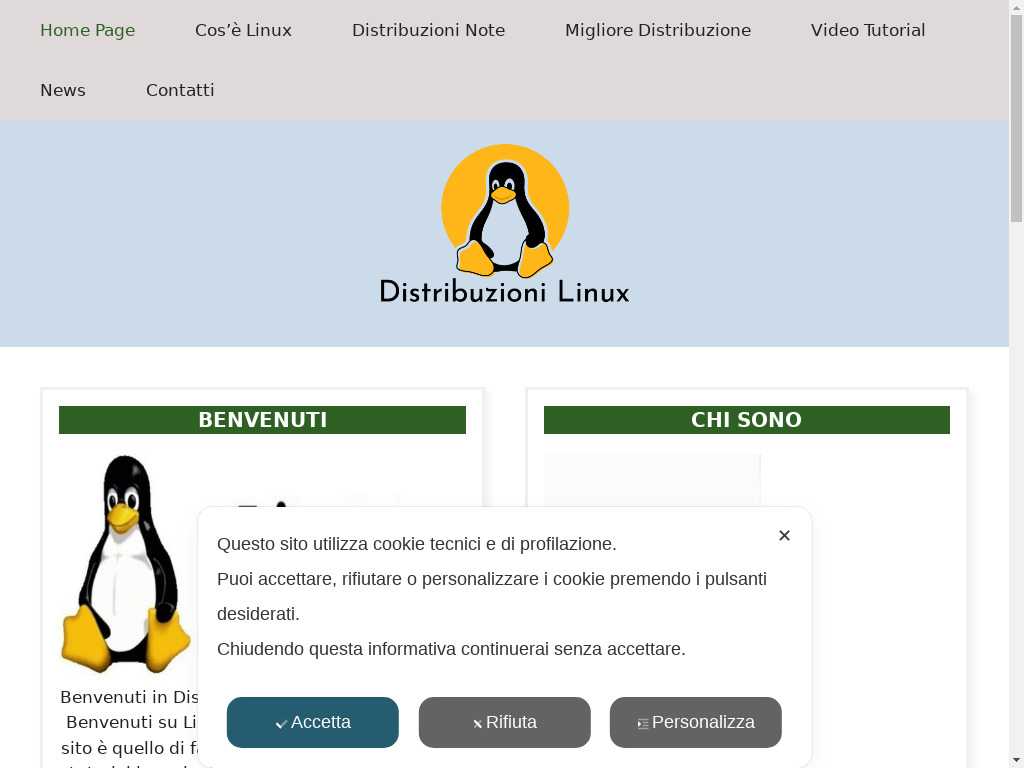
Task: Select Migliore Distribuzione menu entry
Action: coord(658,30)
